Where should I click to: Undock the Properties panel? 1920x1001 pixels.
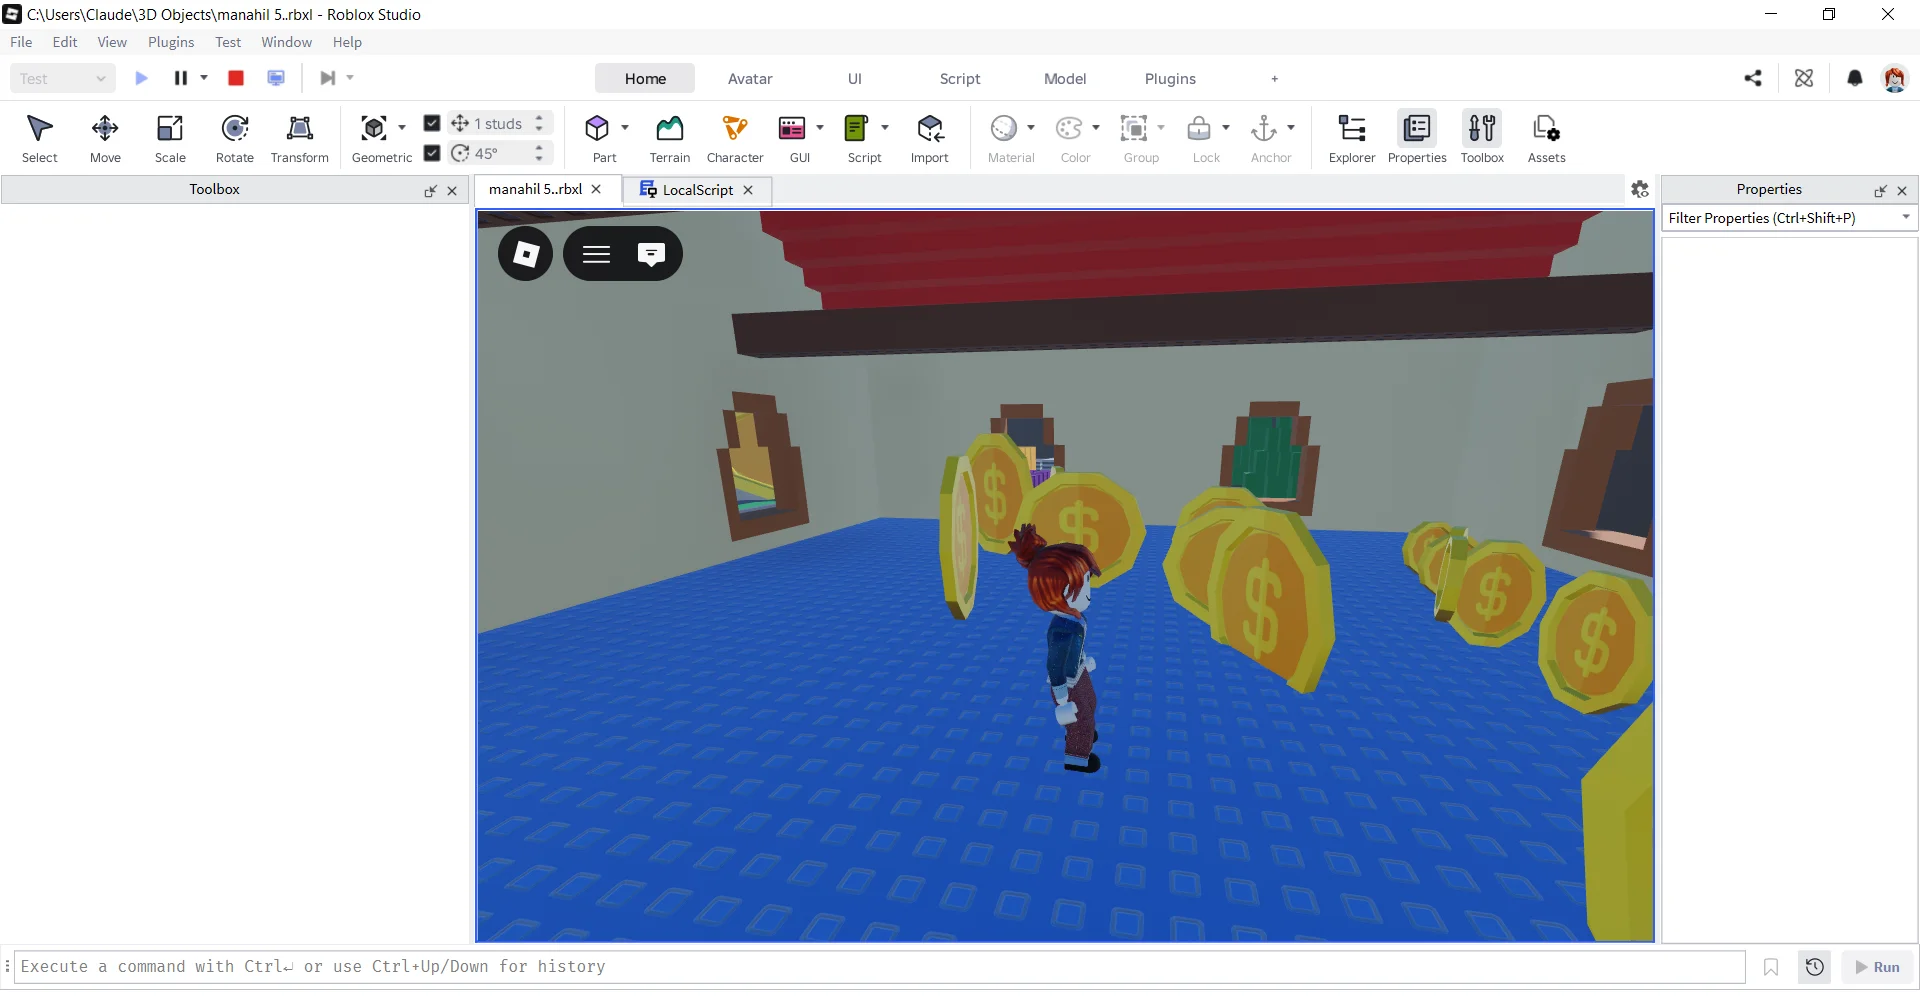click(x=1880, y=191)
